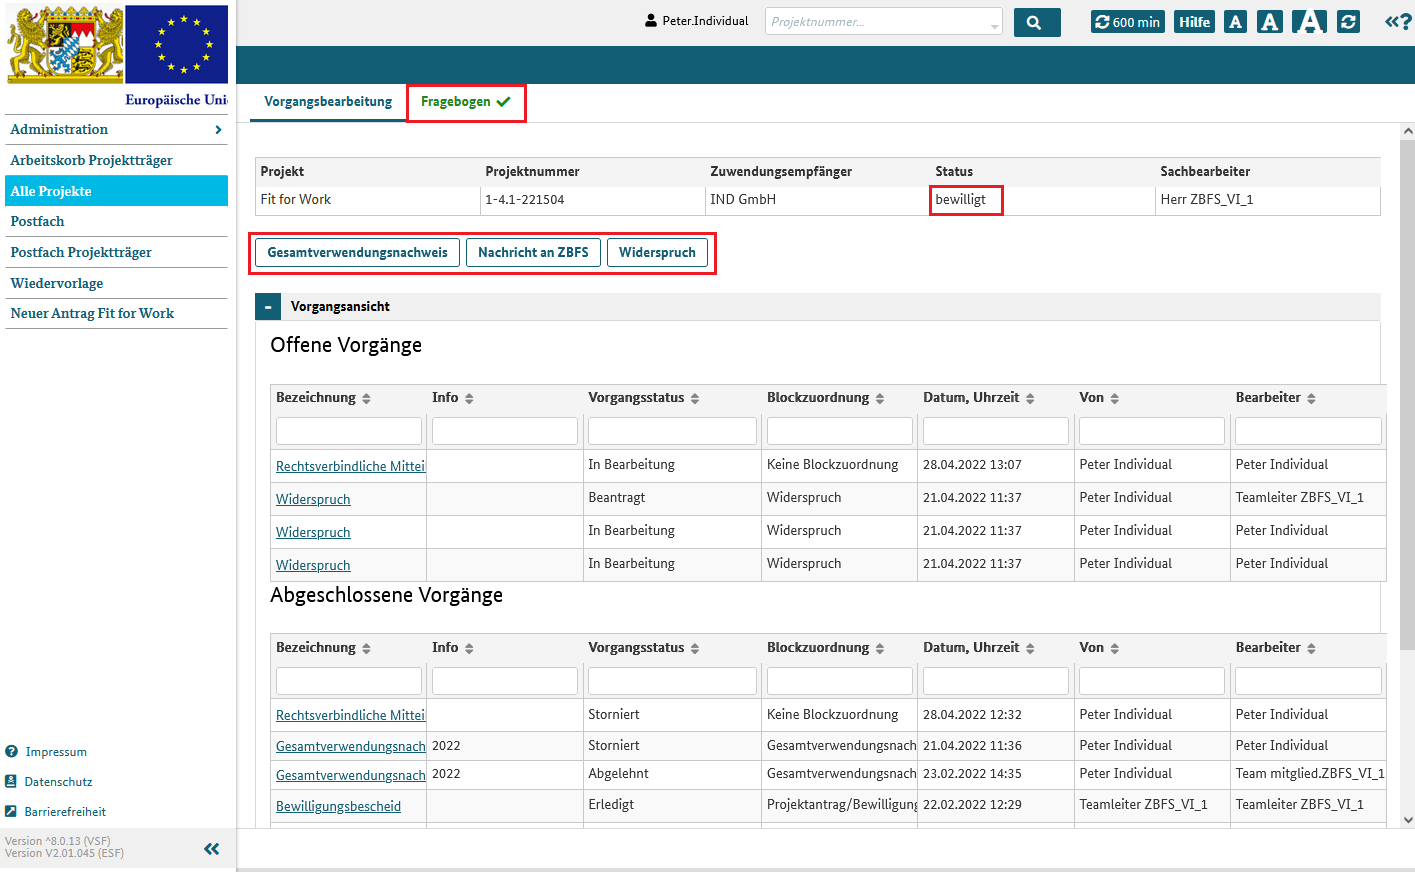Switch to the Fragebogen tab
Image resolution: width=1415 pixels, height=872 pixels.
point(466,102)
